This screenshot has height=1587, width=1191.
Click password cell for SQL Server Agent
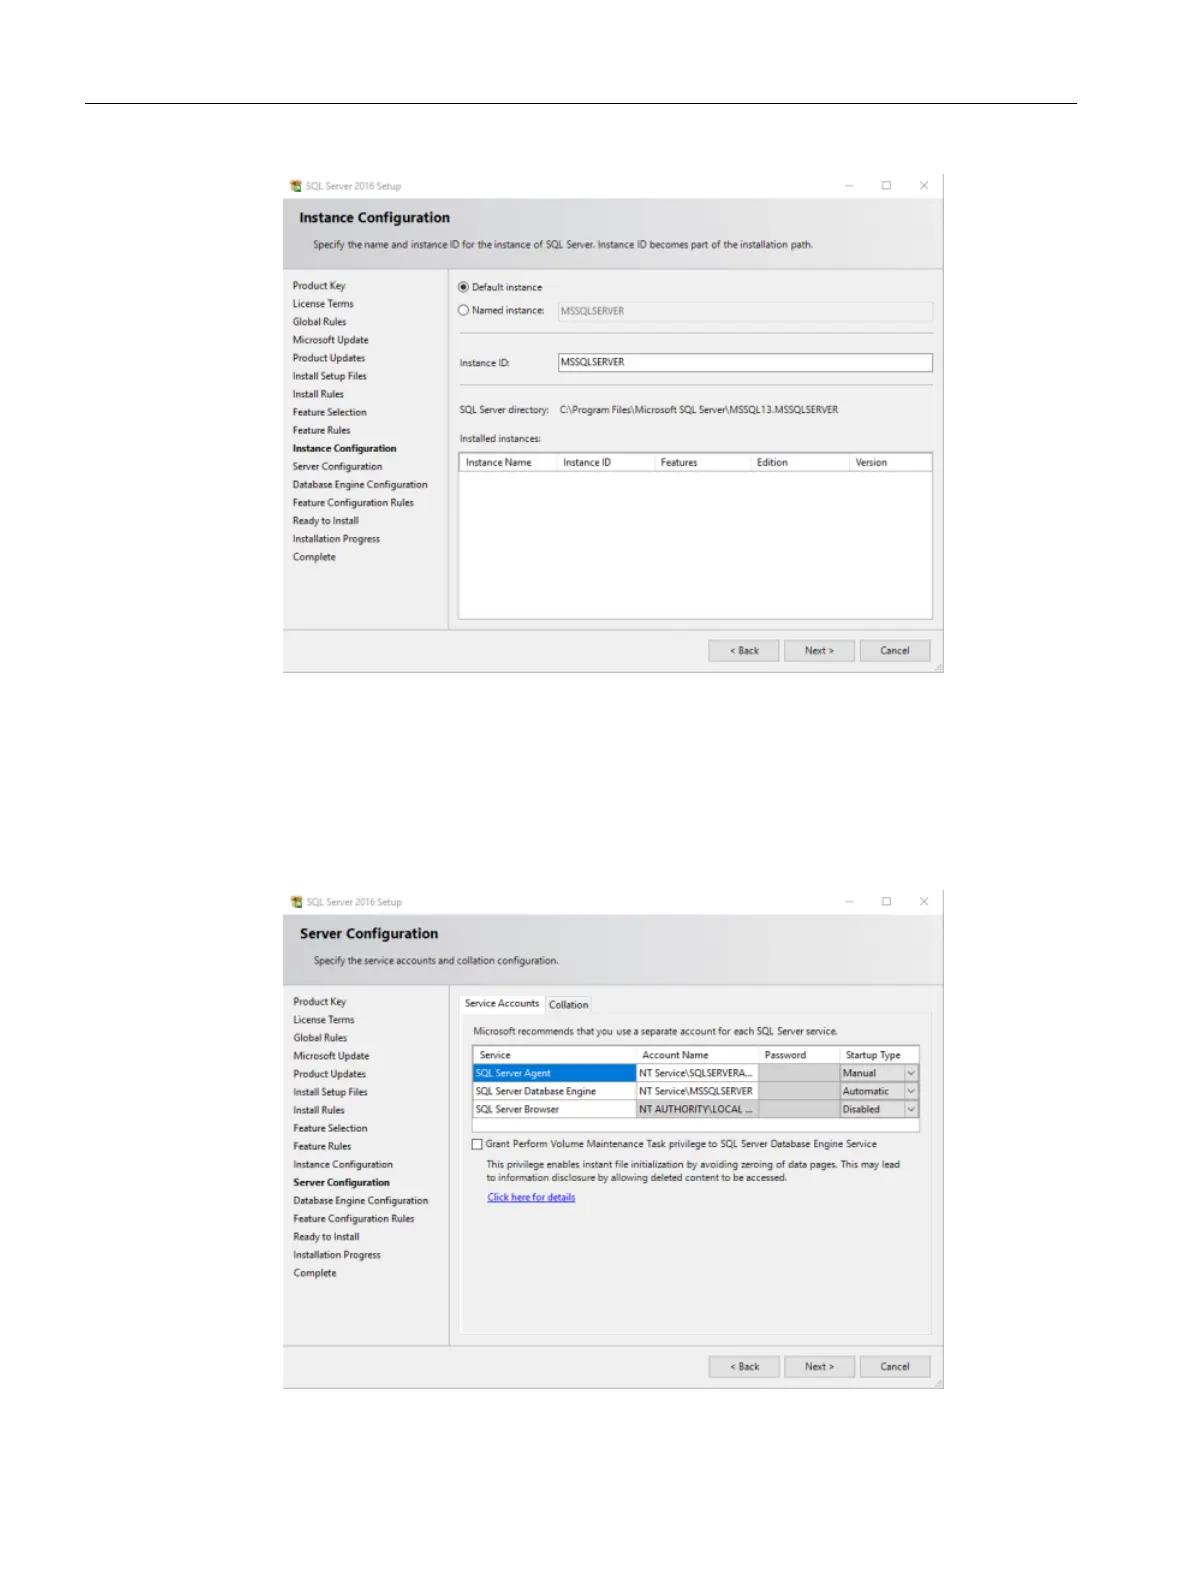(x=799, y=1073)
